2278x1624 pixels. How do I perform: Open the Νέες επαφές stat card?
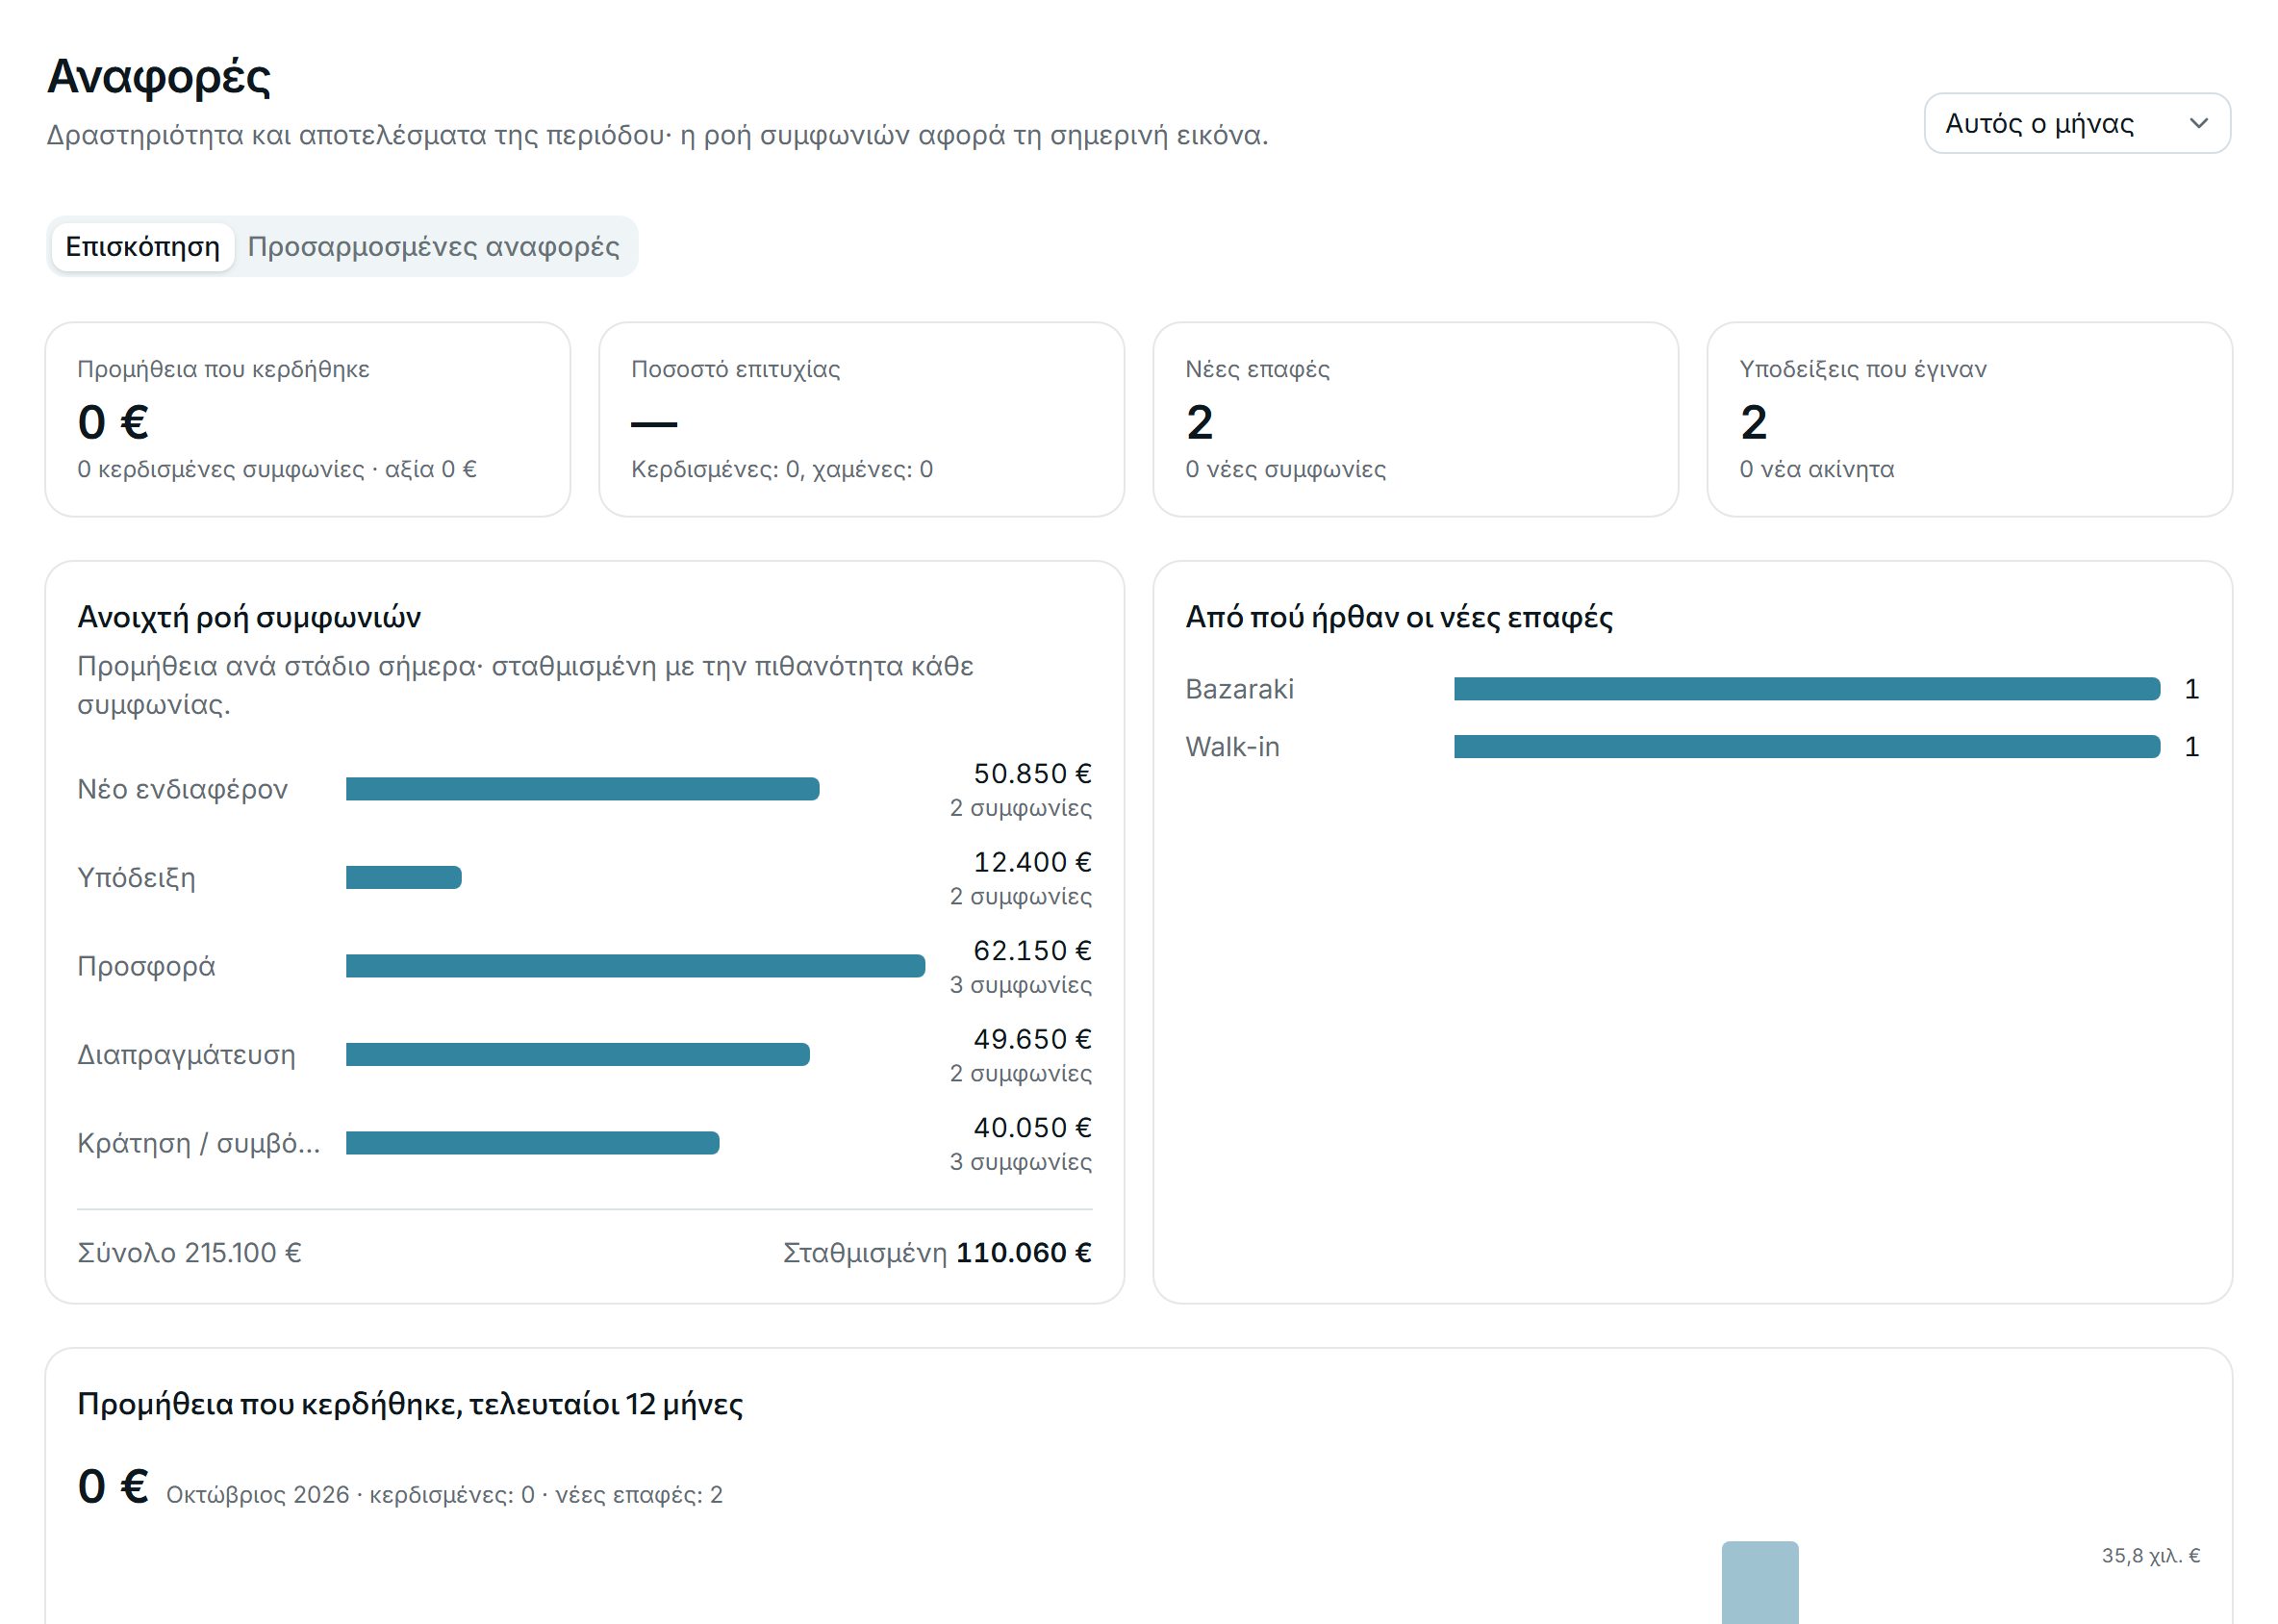click(x=1415, y=419)
